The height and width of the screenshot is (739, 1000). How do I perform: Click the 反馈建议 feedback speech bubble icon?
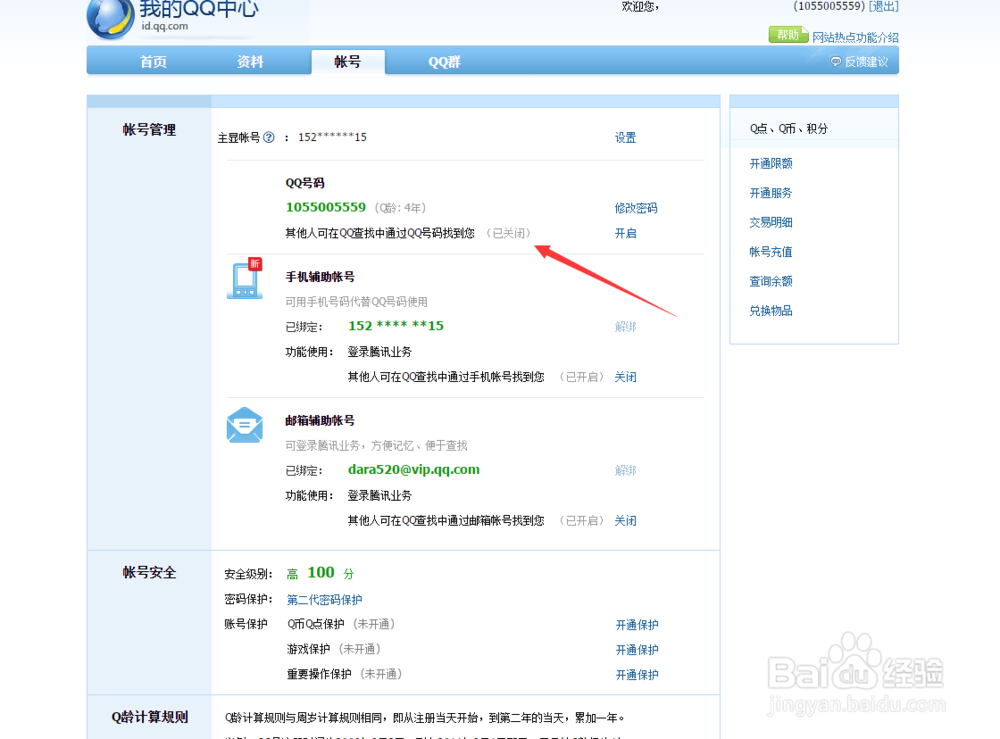tap(835, 62)
